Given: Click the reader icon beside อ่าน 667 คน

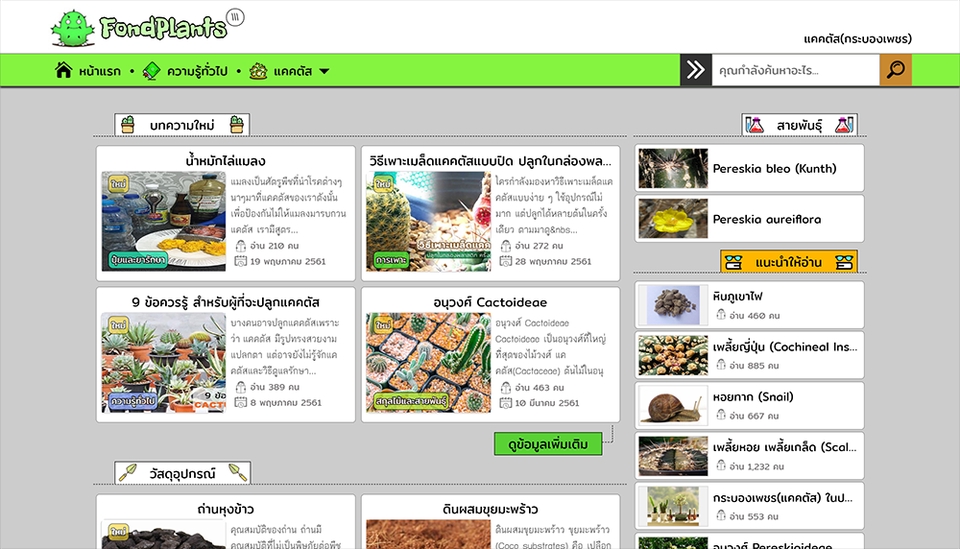Looking at the screenshot, I should pyautogui.click(x=721, y=416).
